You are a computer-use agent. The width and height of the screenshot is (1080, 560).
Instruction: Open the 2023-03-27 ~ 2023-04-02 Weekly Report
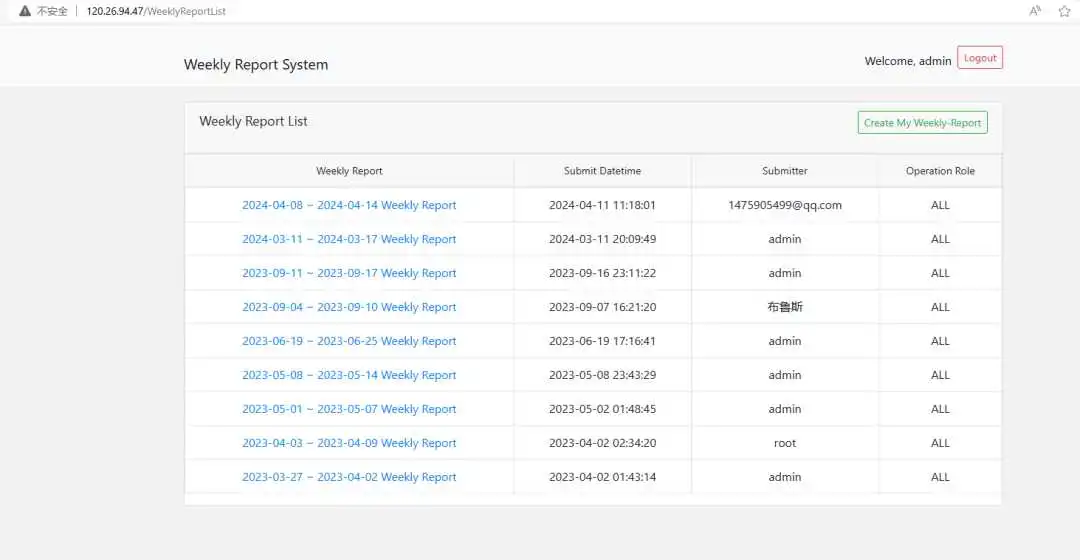point(349,477)
